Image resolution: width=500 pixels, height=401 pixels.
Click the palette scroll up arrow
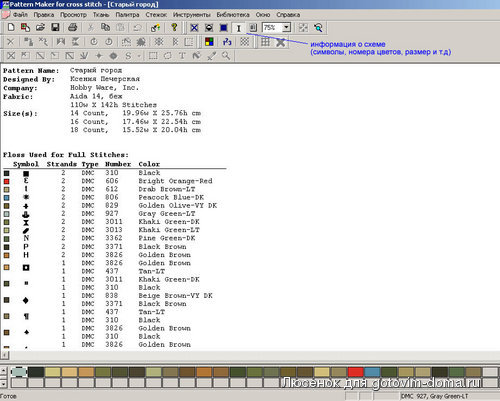coord(4,371)
